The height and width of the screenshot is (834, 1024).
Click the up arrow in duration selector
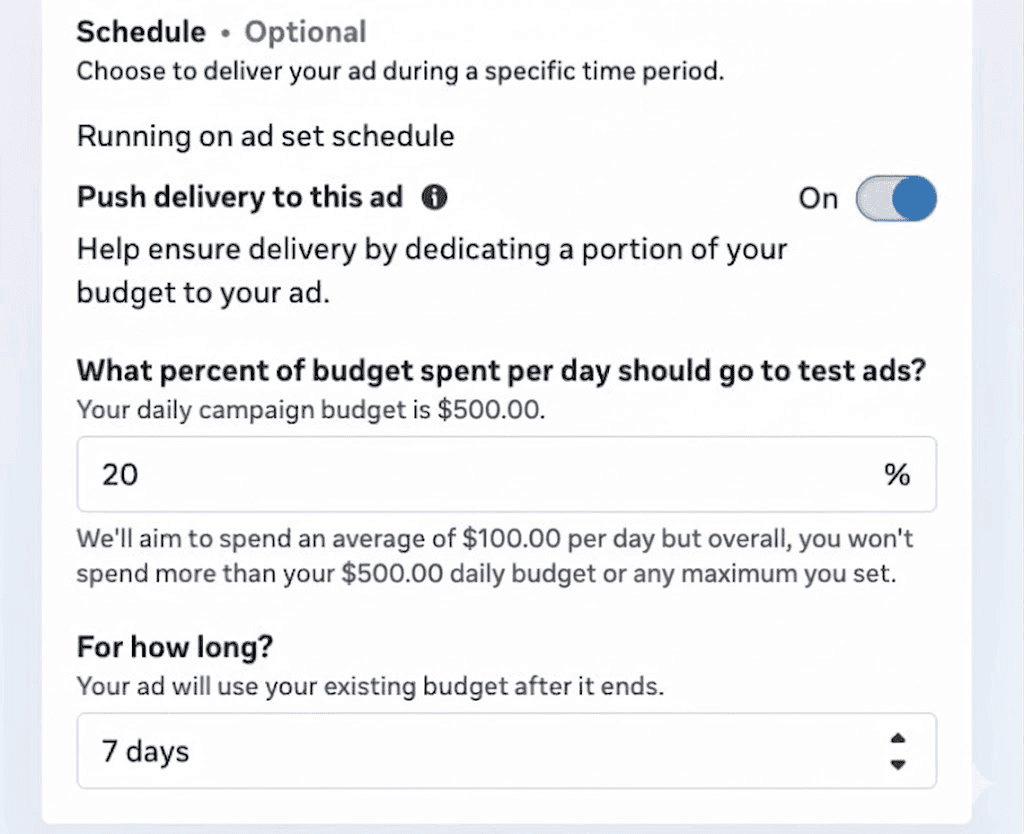tap(897, 739)
